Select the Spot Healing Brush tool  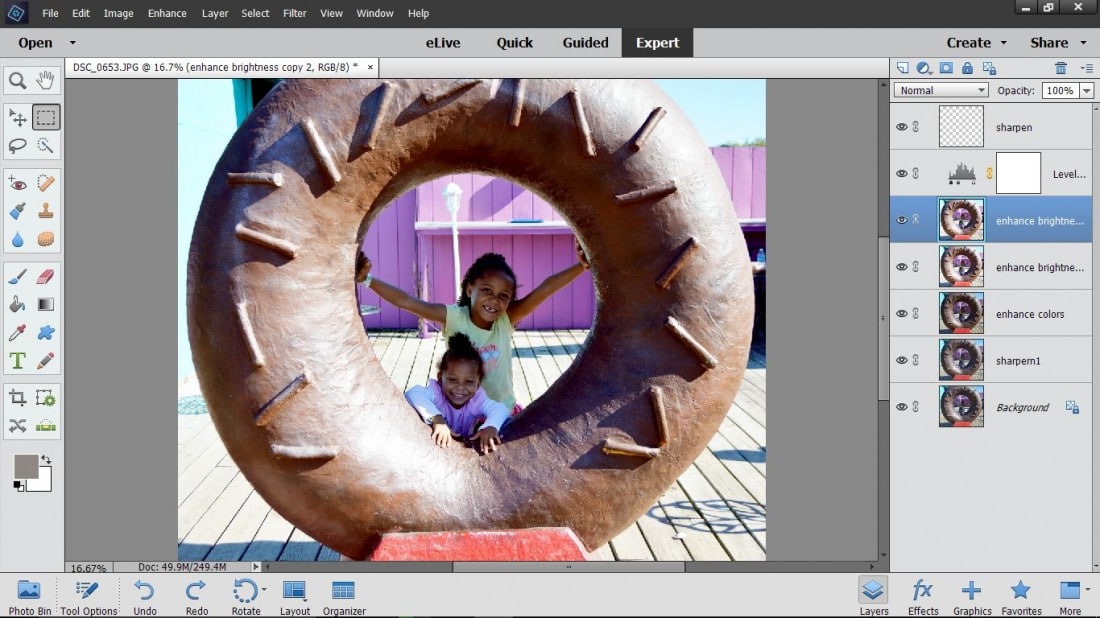(46, 184)
